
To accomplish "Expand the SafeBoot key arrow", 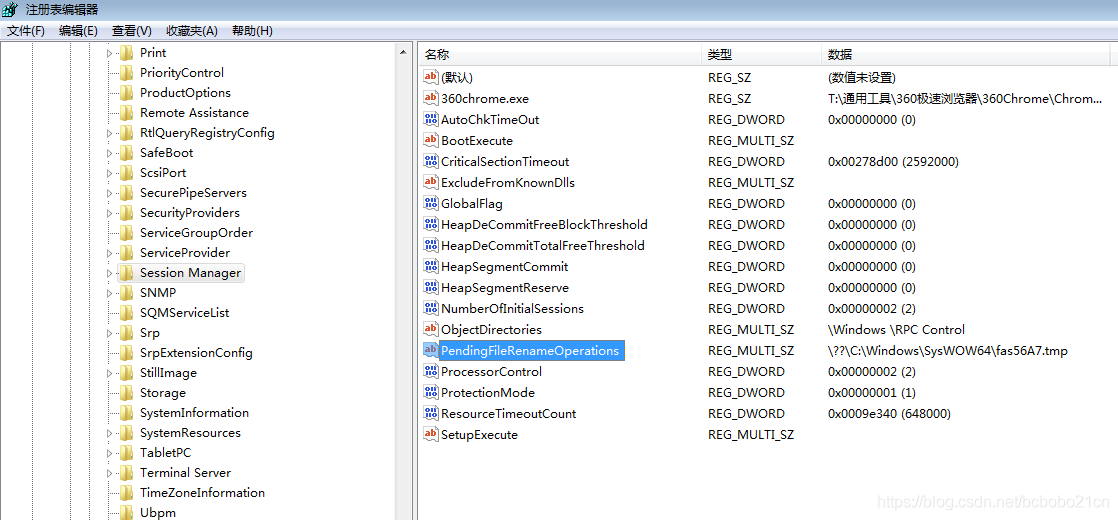I will tap(109, 153).
